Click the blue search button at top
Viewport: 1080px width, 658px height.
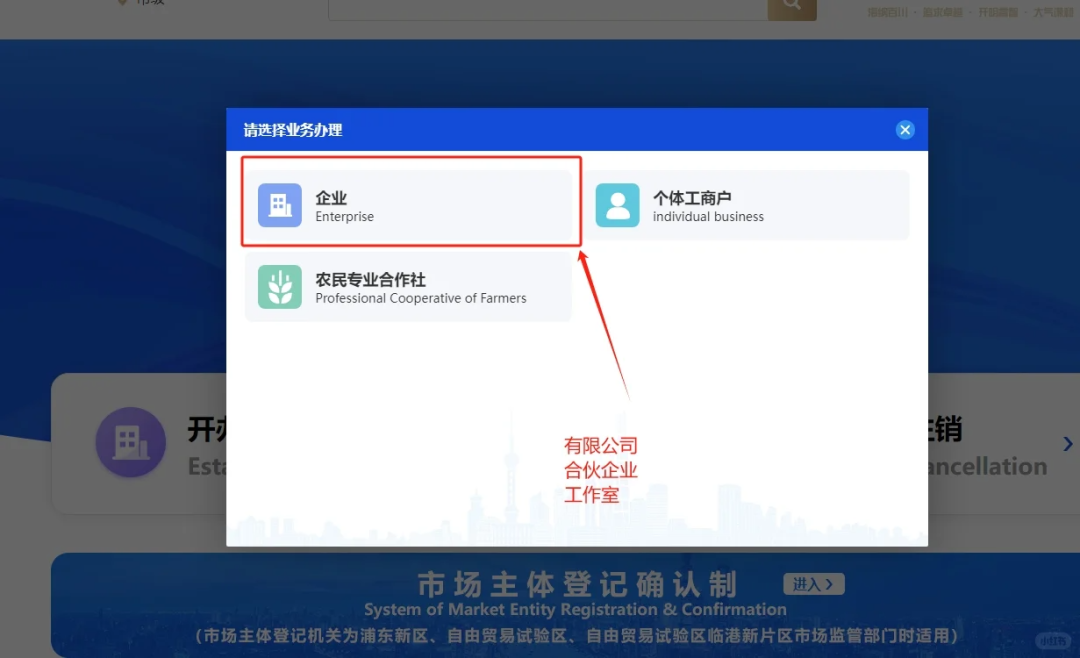tap(791, 6)
